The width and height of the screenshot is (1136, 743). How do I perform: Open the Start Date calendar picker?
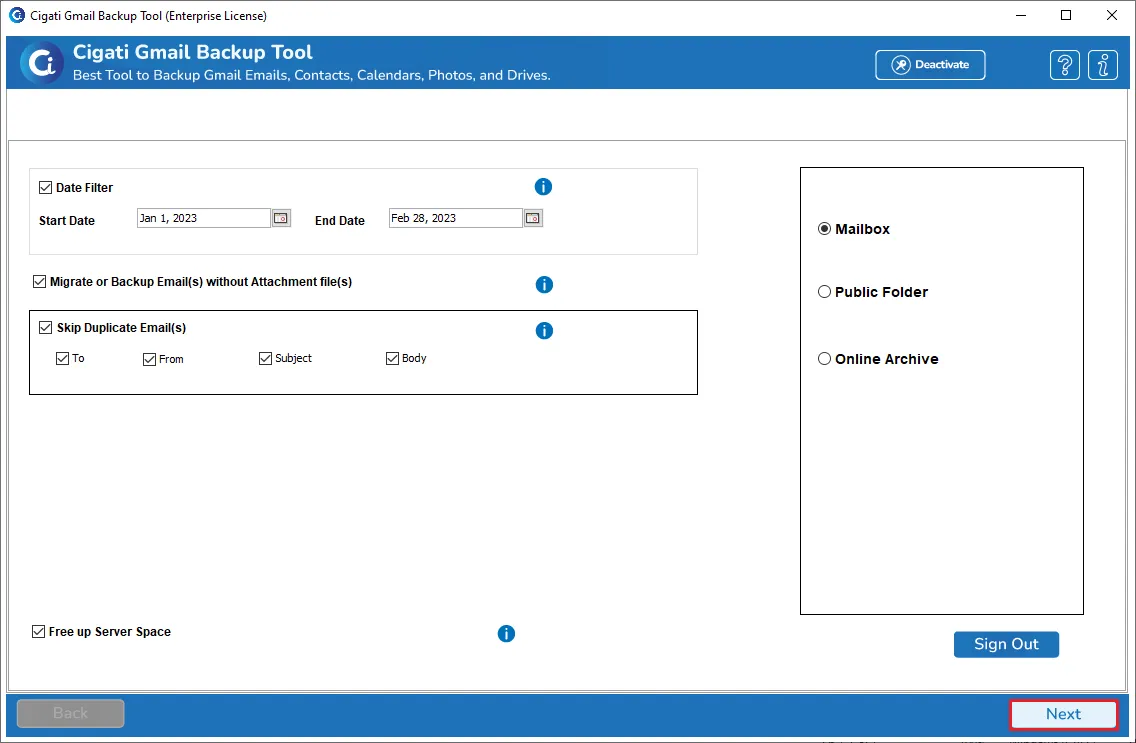tap(281, 218)
